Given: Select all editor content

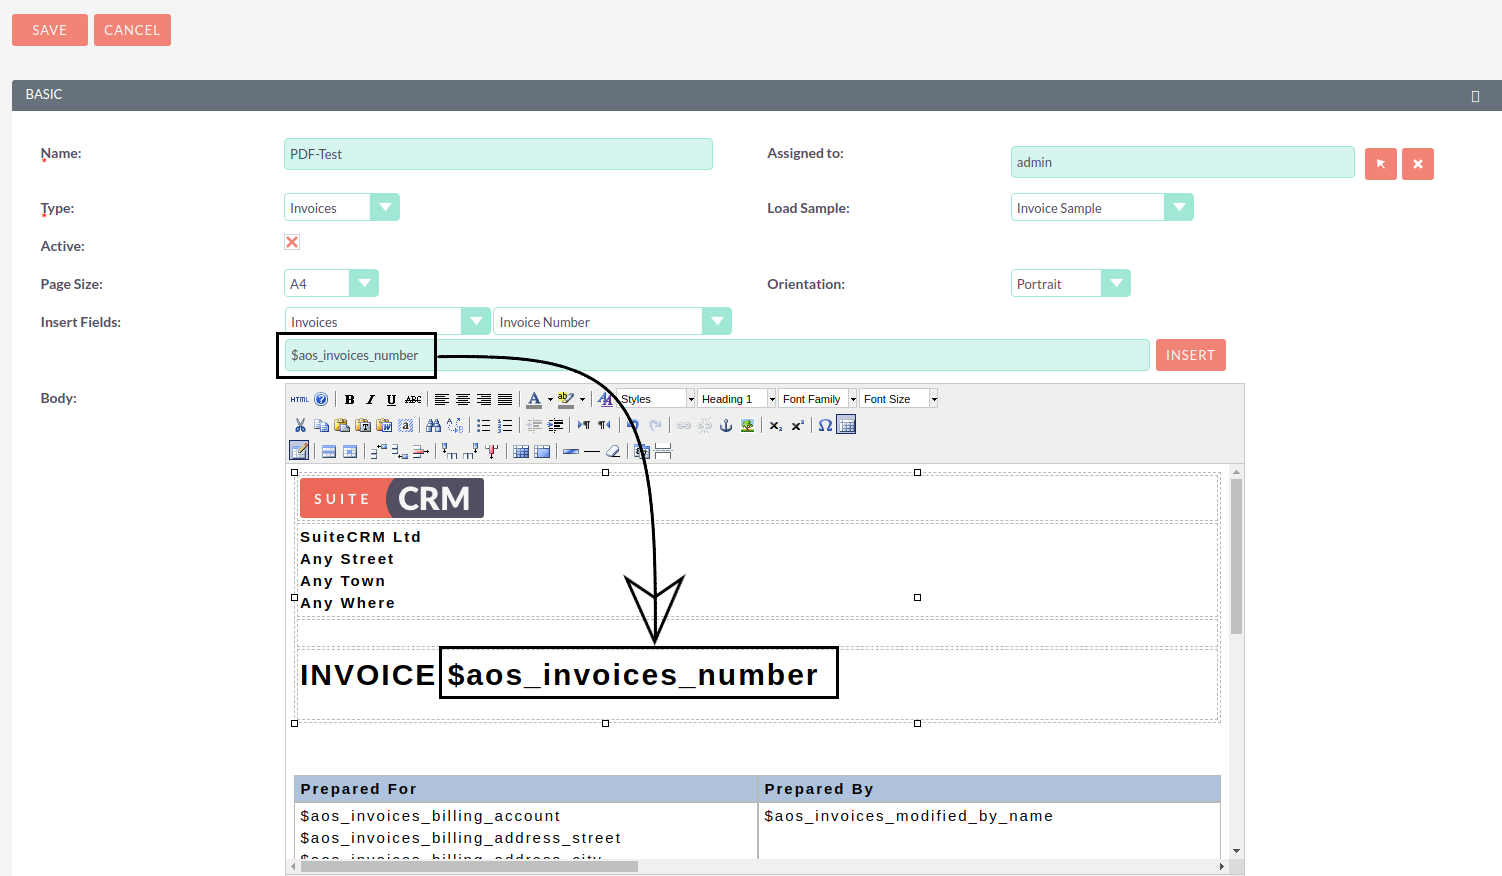Looking at the screenshot, I should 405,425.
